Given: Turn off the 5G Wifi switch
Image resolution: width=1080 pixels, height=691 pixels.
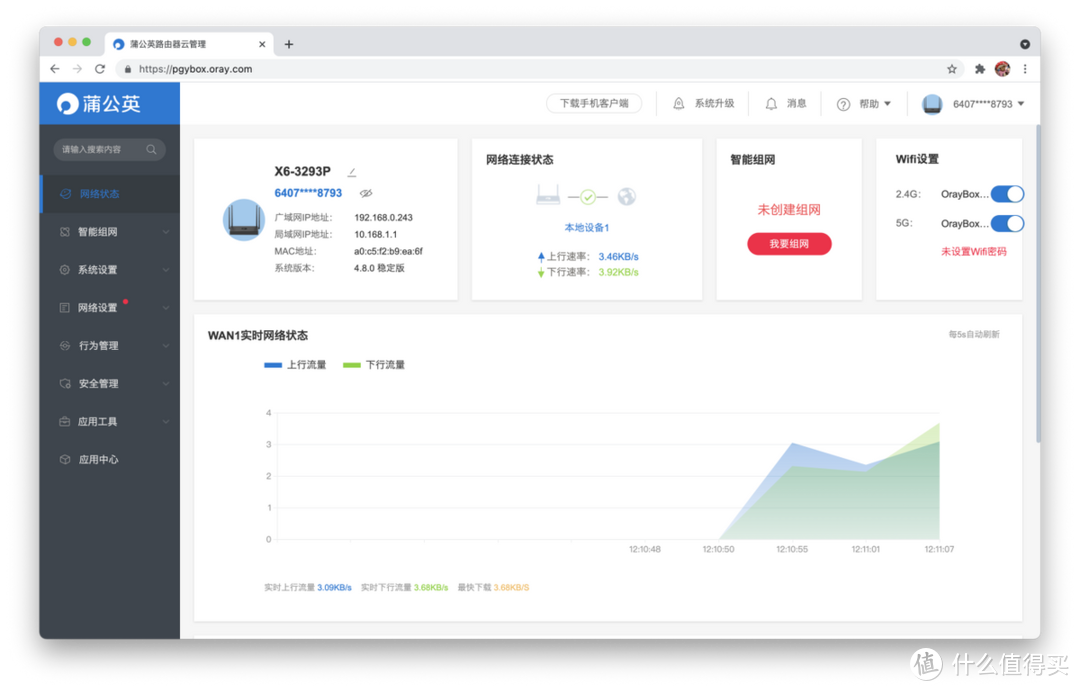Looking at the screenshot, I should coord(1006,224).
